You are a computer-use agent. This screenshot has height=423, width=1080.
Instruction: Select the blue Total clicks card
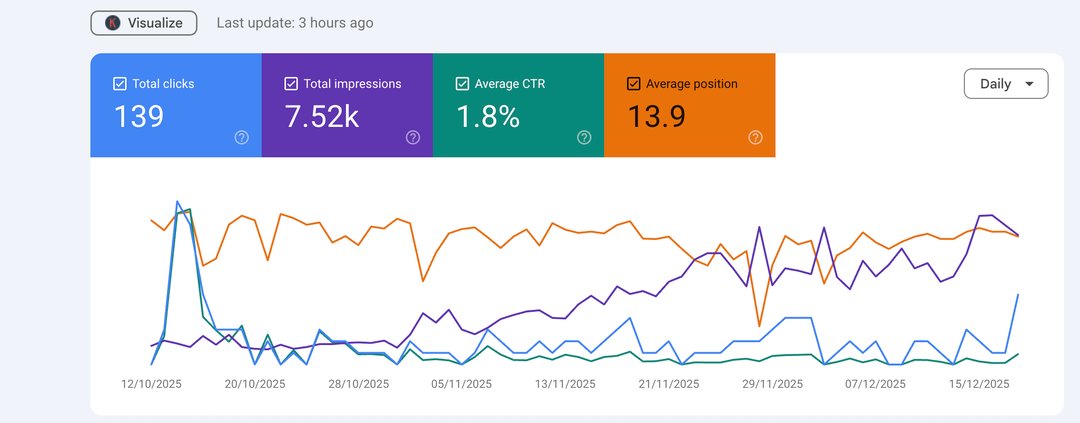[176, 106]
